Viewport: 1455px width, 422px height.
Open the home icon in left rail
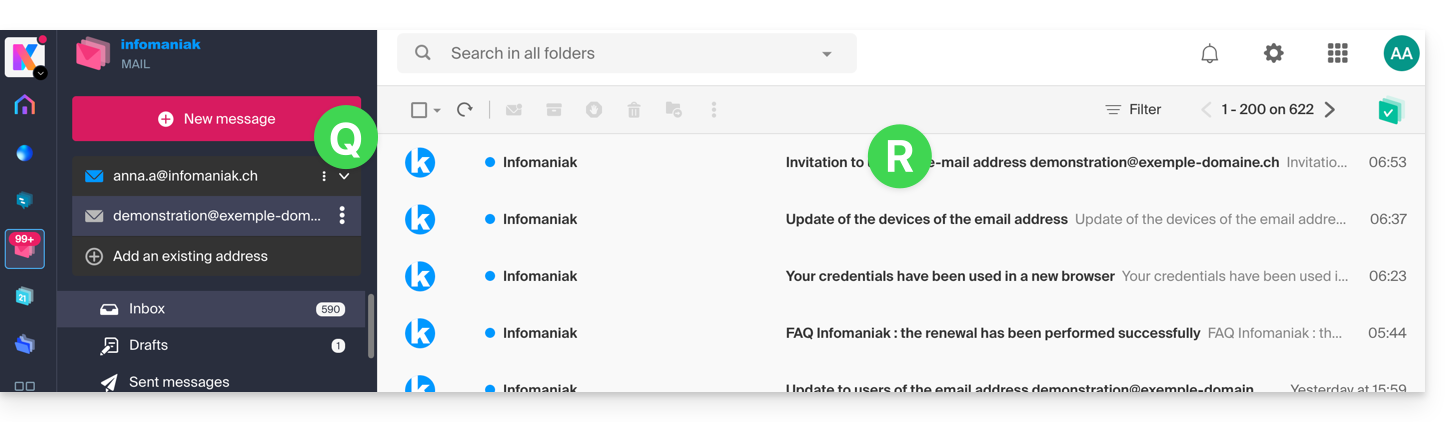click(25, 105)
